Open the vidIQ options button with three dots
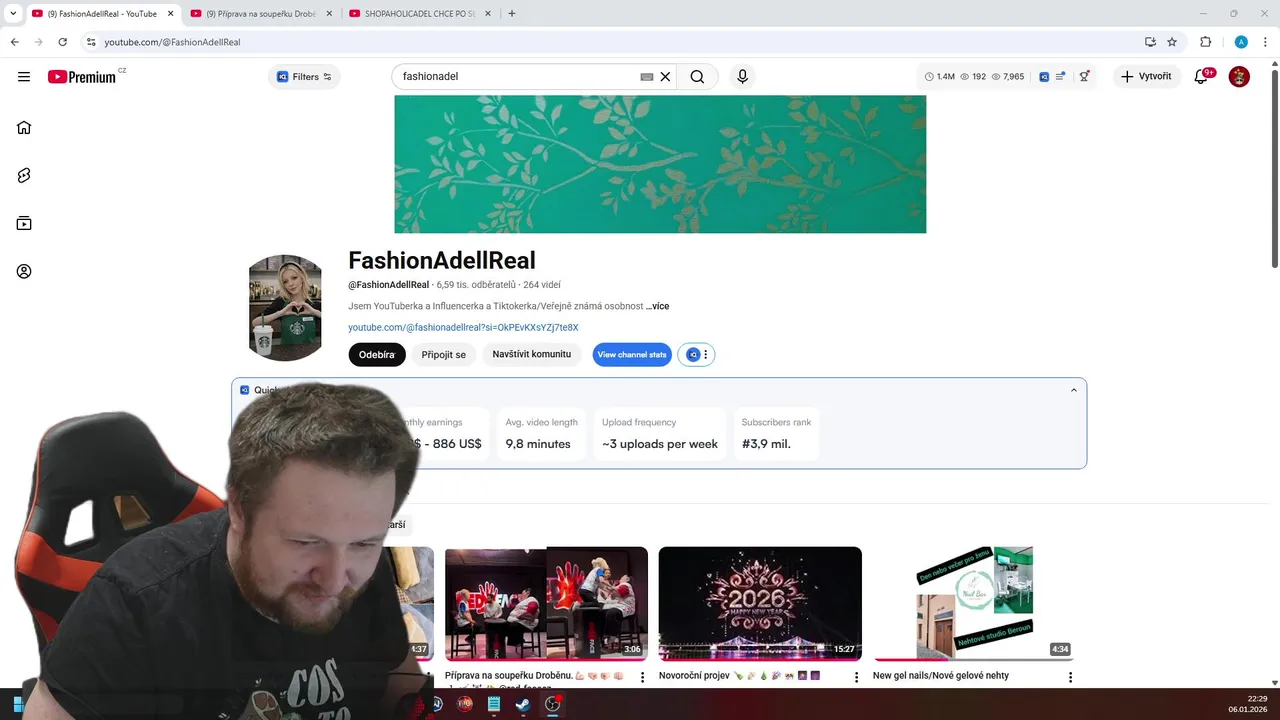The image size is (1280, 720). pyautogui.click(x=696, y=354)
